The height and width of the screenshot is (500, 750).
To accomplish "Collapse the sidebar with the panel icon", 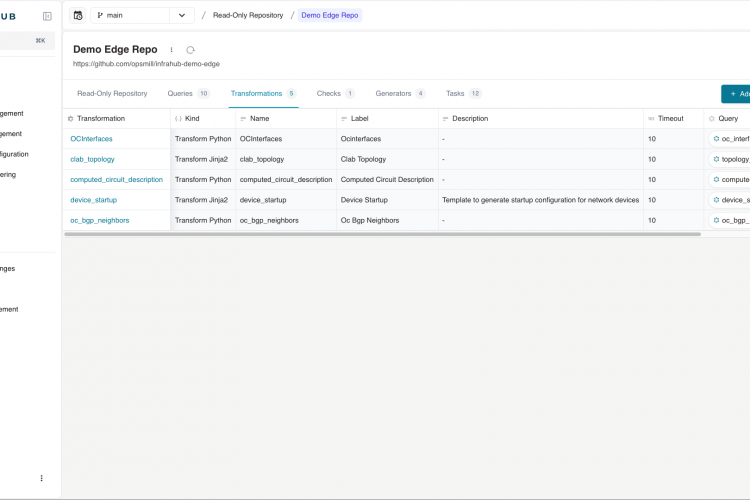I will click(x=47, y=16).
